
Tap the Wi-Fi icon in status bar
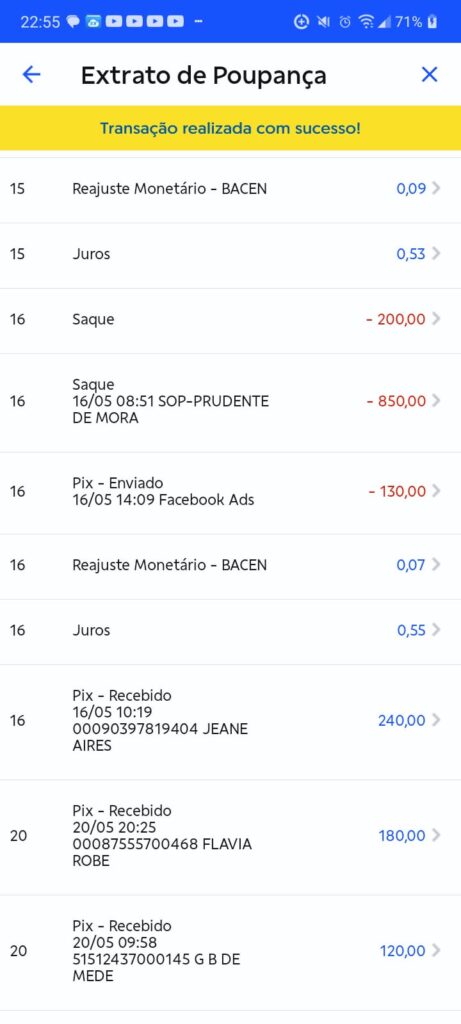367,22
